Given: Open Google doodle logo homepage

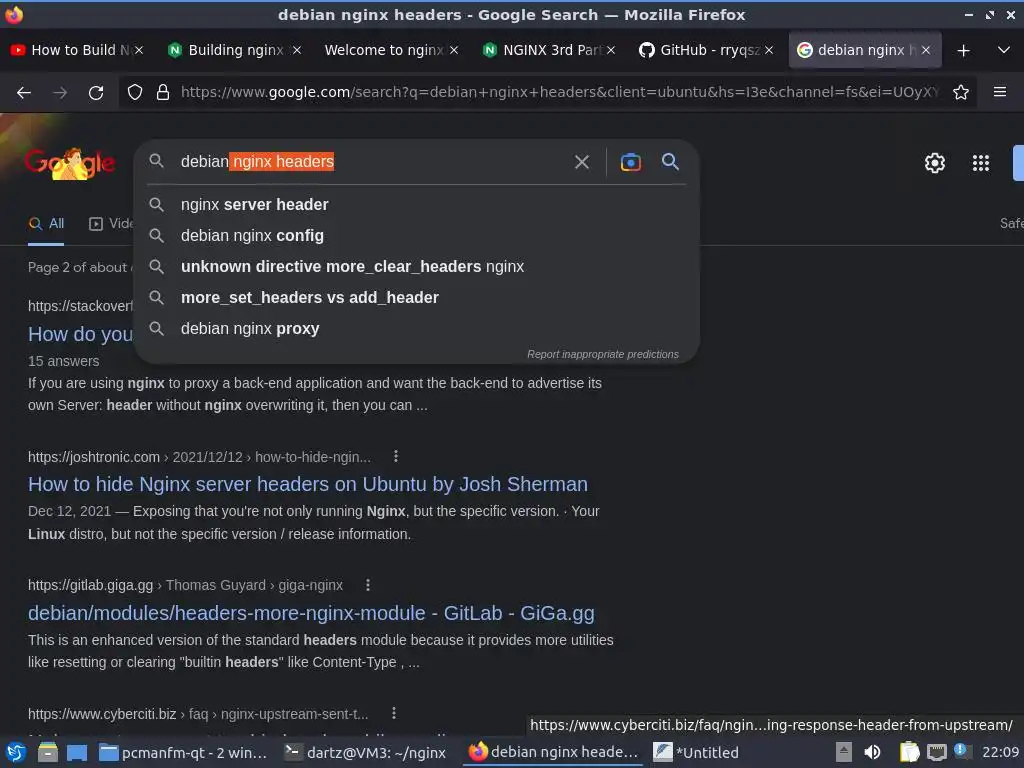Looking at the screenshot, I should point(69,163).
